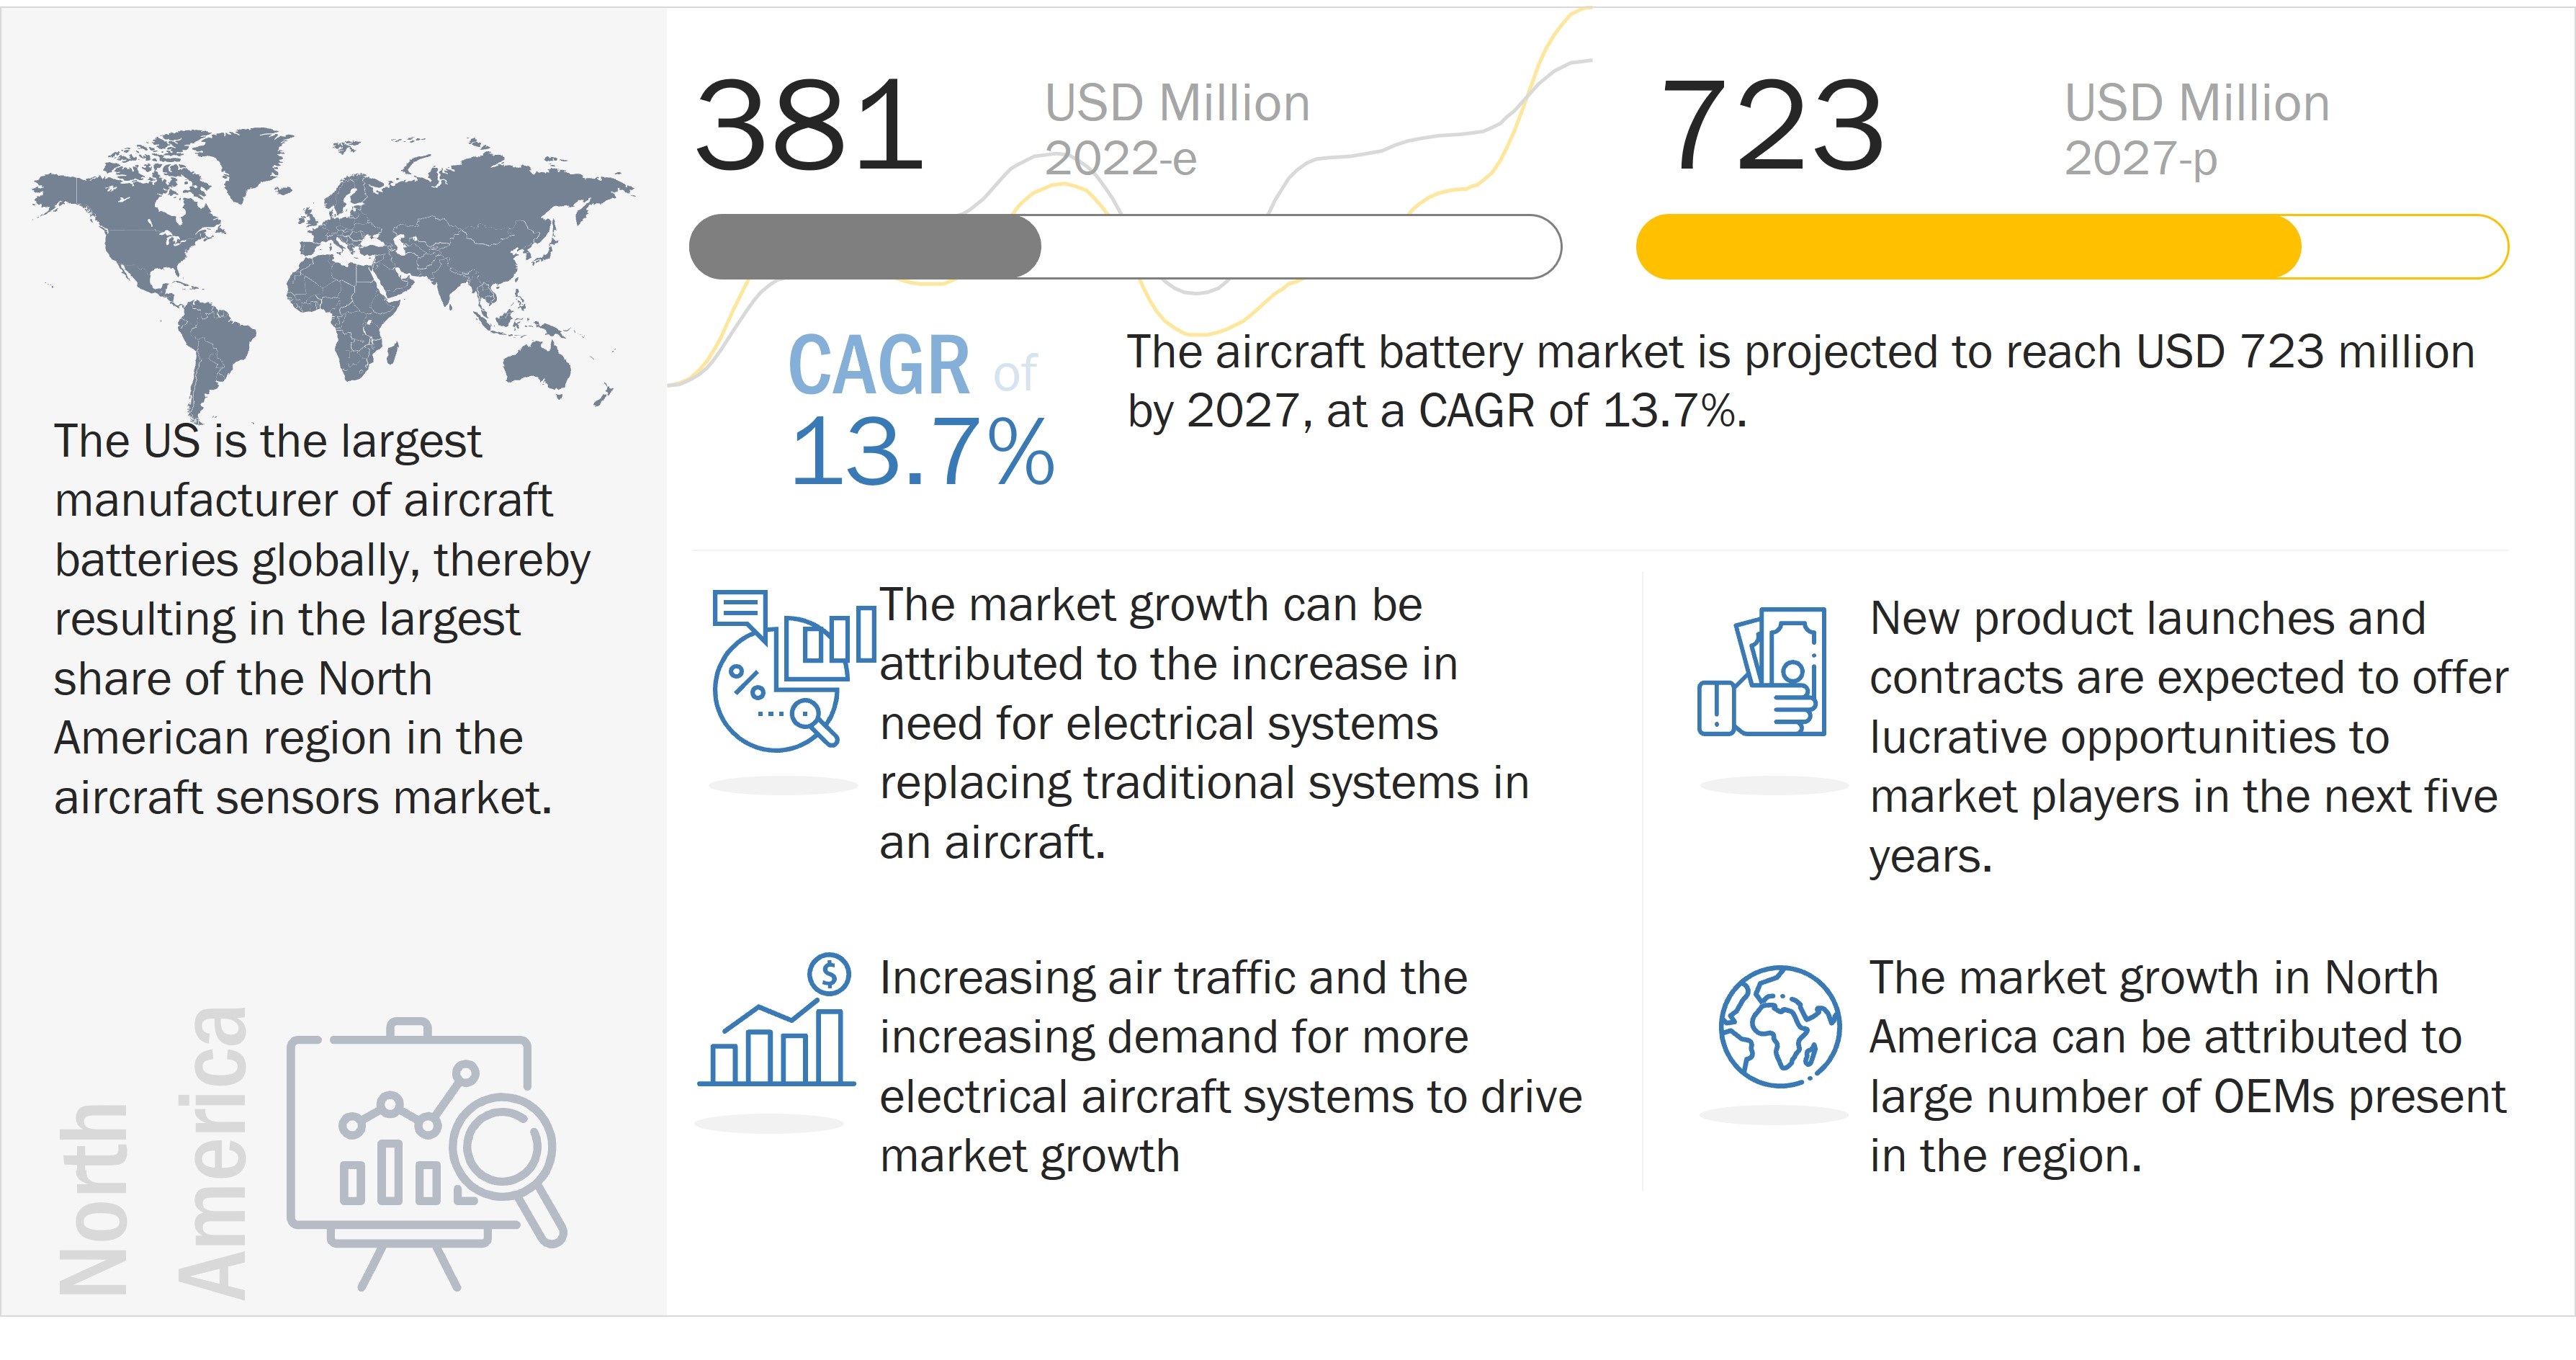Click the US largest manufacturer paragraph
Image resolution: width=2576 pixels, height=1360 pixels.
(320, 620)
